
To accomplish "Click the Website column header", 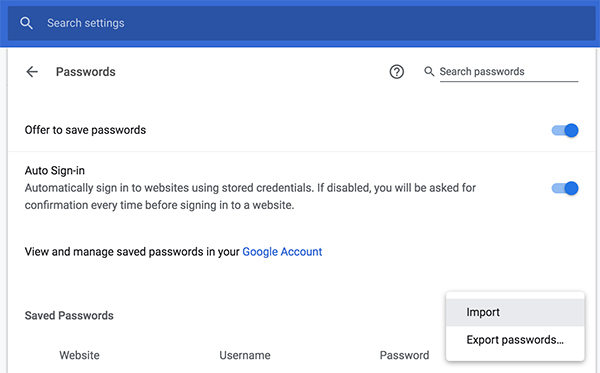I will (x=79, y=355).
